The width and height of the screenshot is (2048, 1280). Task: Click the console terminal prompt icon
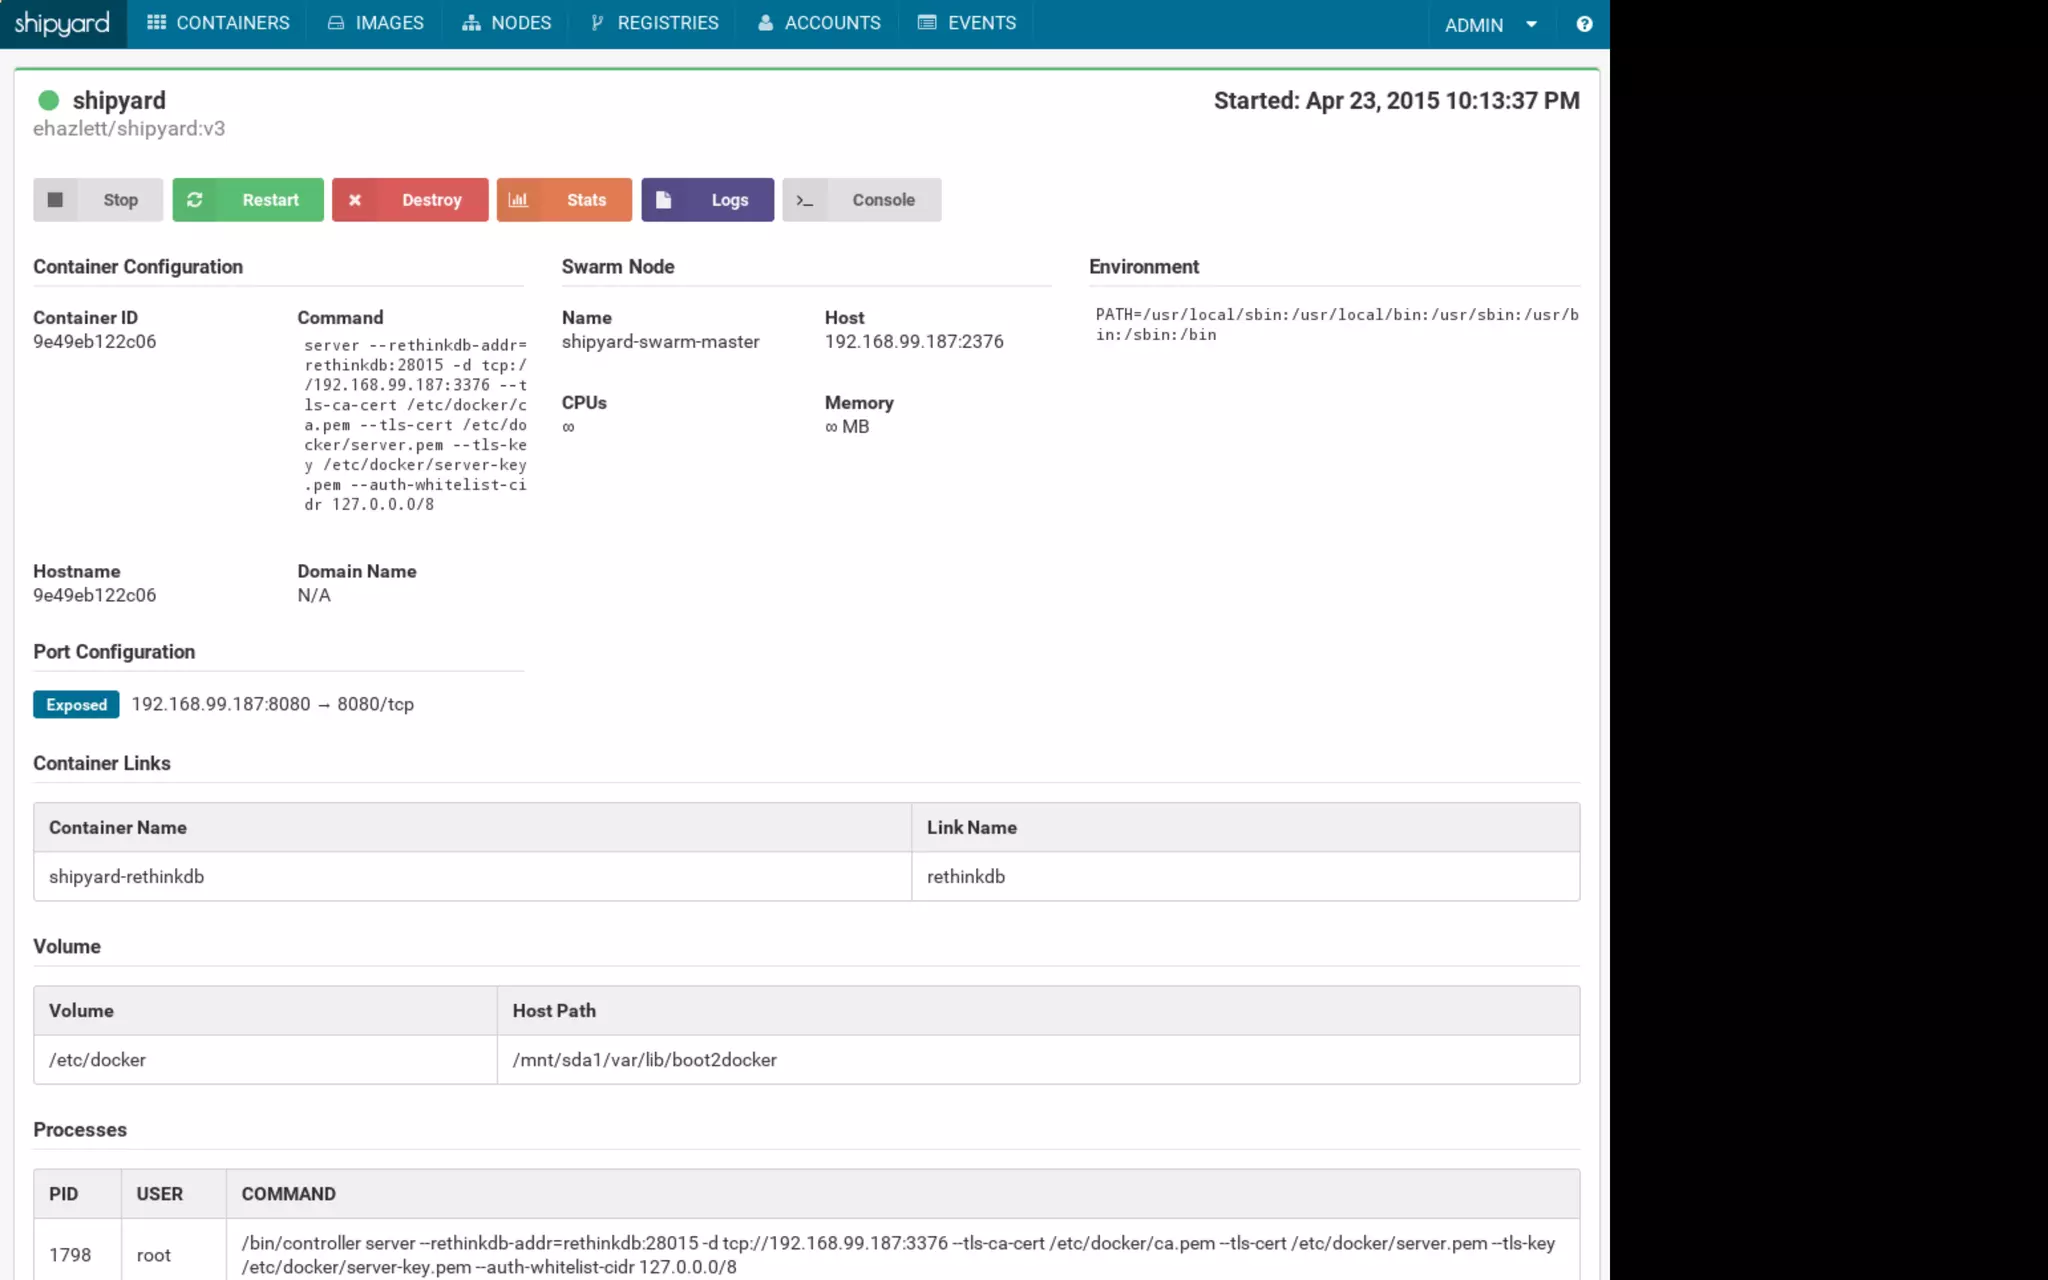coord(805,201)
